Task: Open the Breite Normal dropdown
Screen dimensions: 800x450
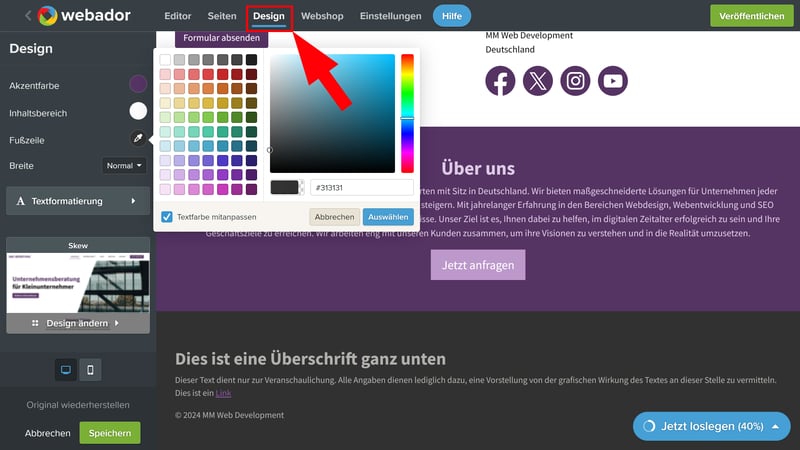Action: point(125,165)
